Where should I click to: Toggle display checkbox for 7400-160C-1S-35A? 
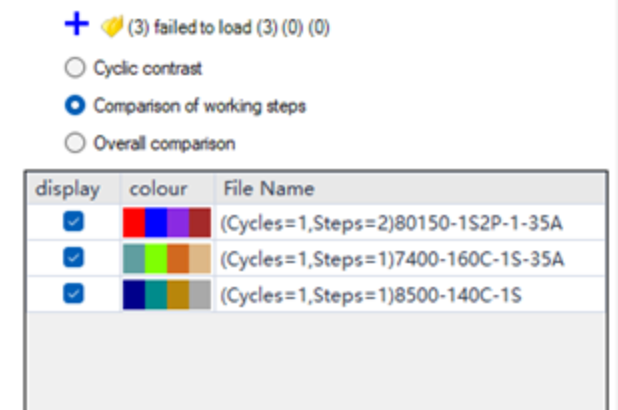coord(73,258)
